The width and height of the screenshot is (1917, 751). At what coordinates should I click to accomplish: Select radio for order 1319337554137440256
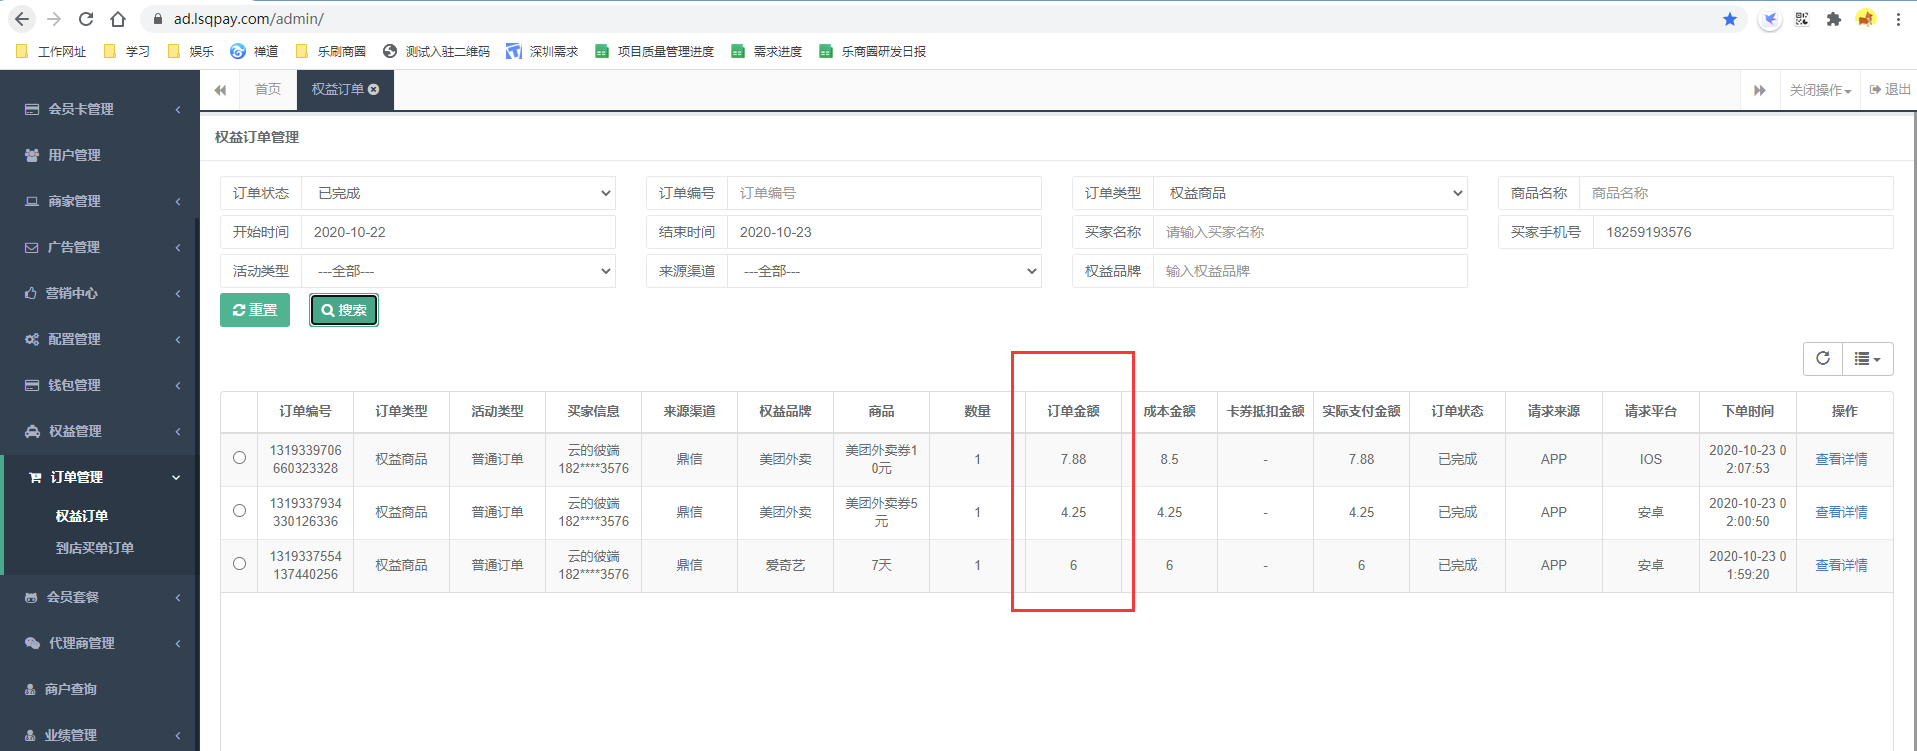tap(239, 564)
